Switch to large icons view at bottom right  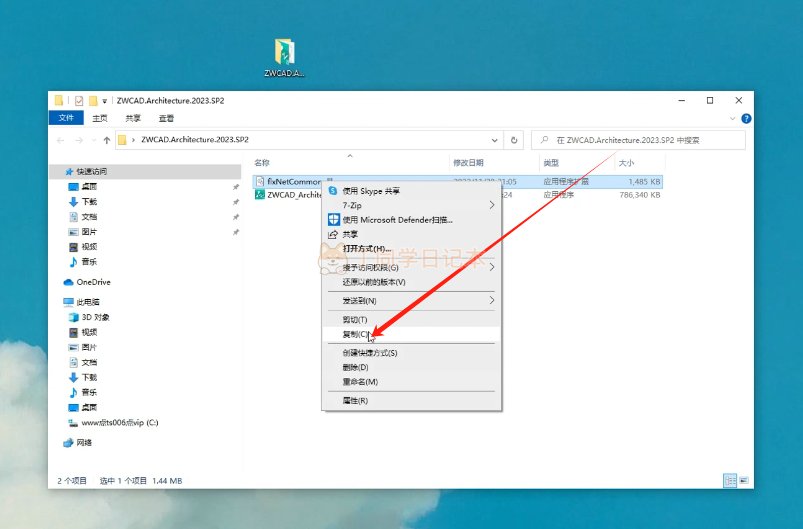[744, 480]
